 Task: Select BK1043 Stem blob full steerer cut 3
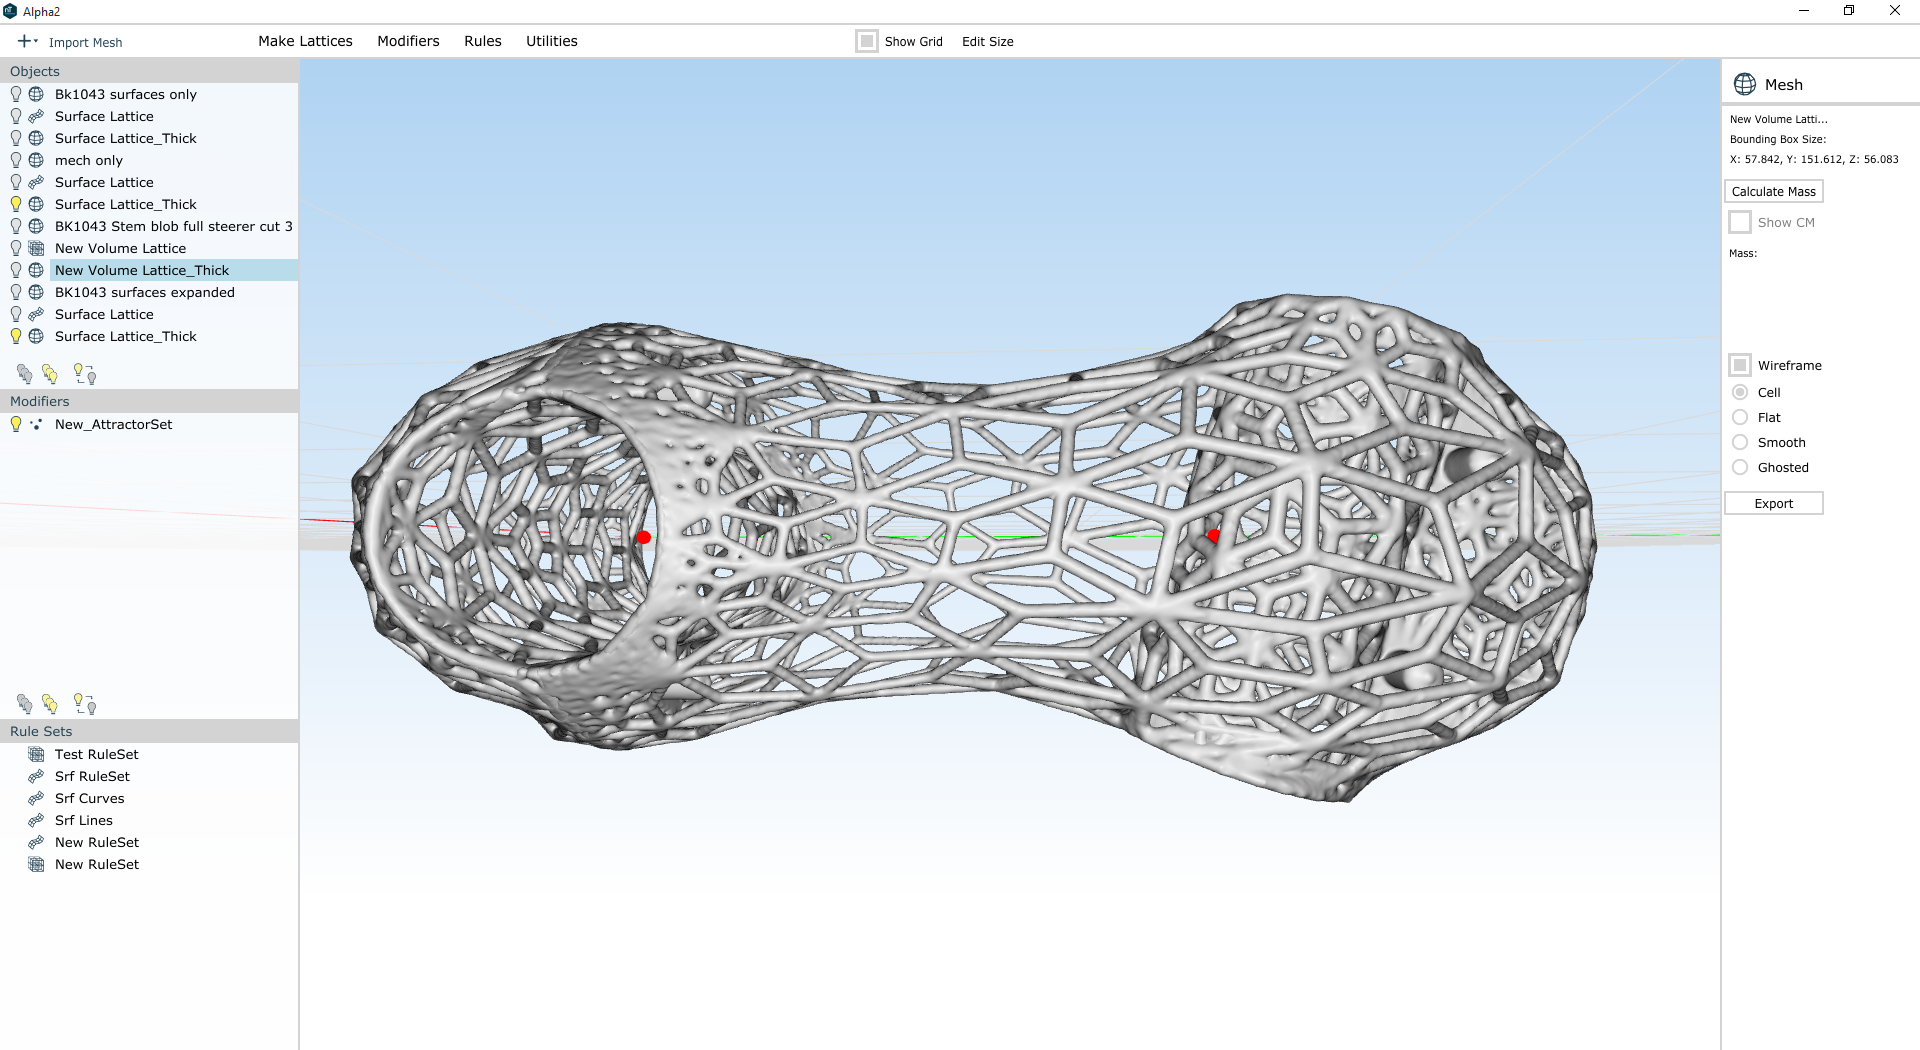pos(174,226)
